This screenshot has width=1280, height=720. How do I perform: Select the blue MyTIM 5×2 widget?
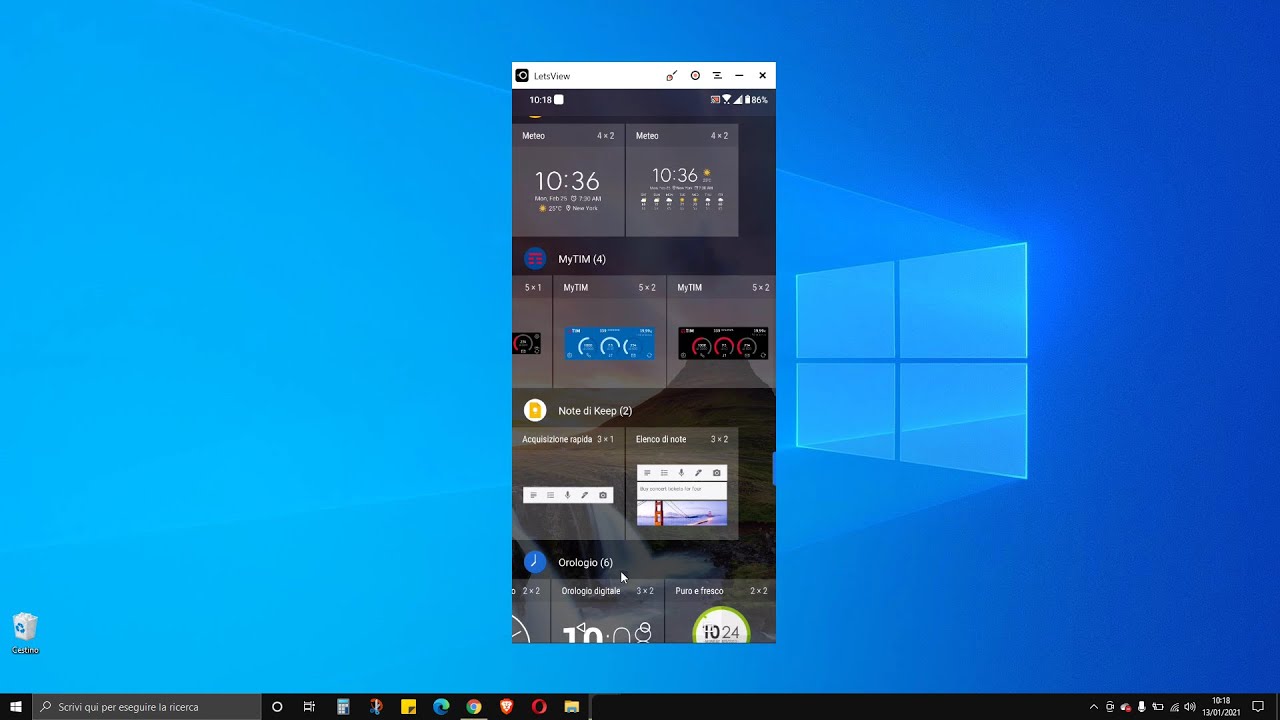click(x=609, y=332)
